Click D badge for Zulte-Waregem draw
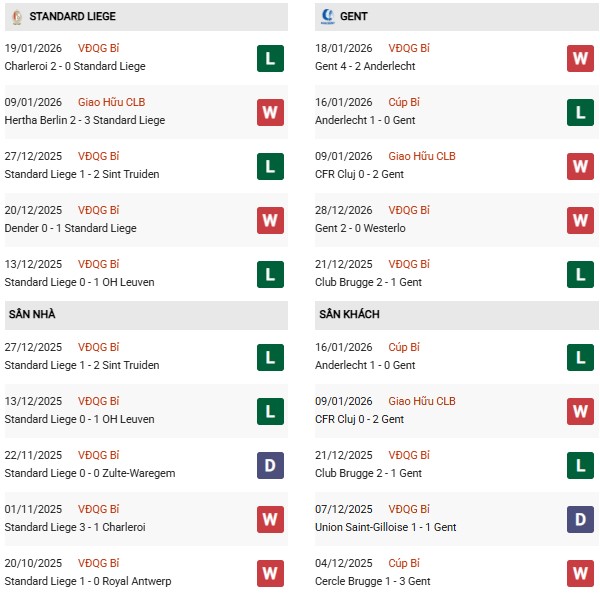 [269, 465]
